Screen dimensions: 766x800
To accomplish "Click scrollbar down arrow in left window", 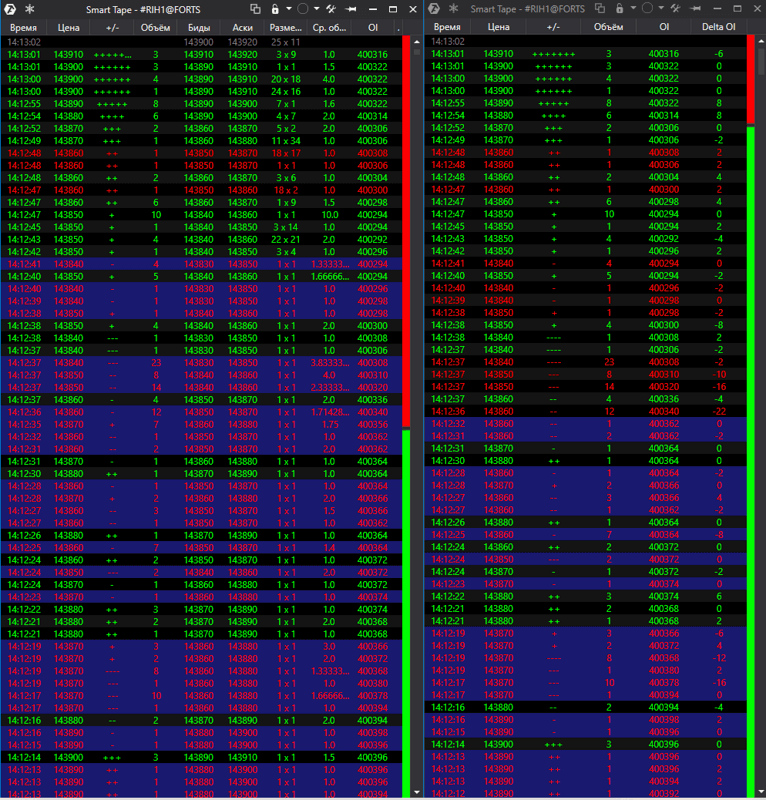I will [x=416, y=792].
